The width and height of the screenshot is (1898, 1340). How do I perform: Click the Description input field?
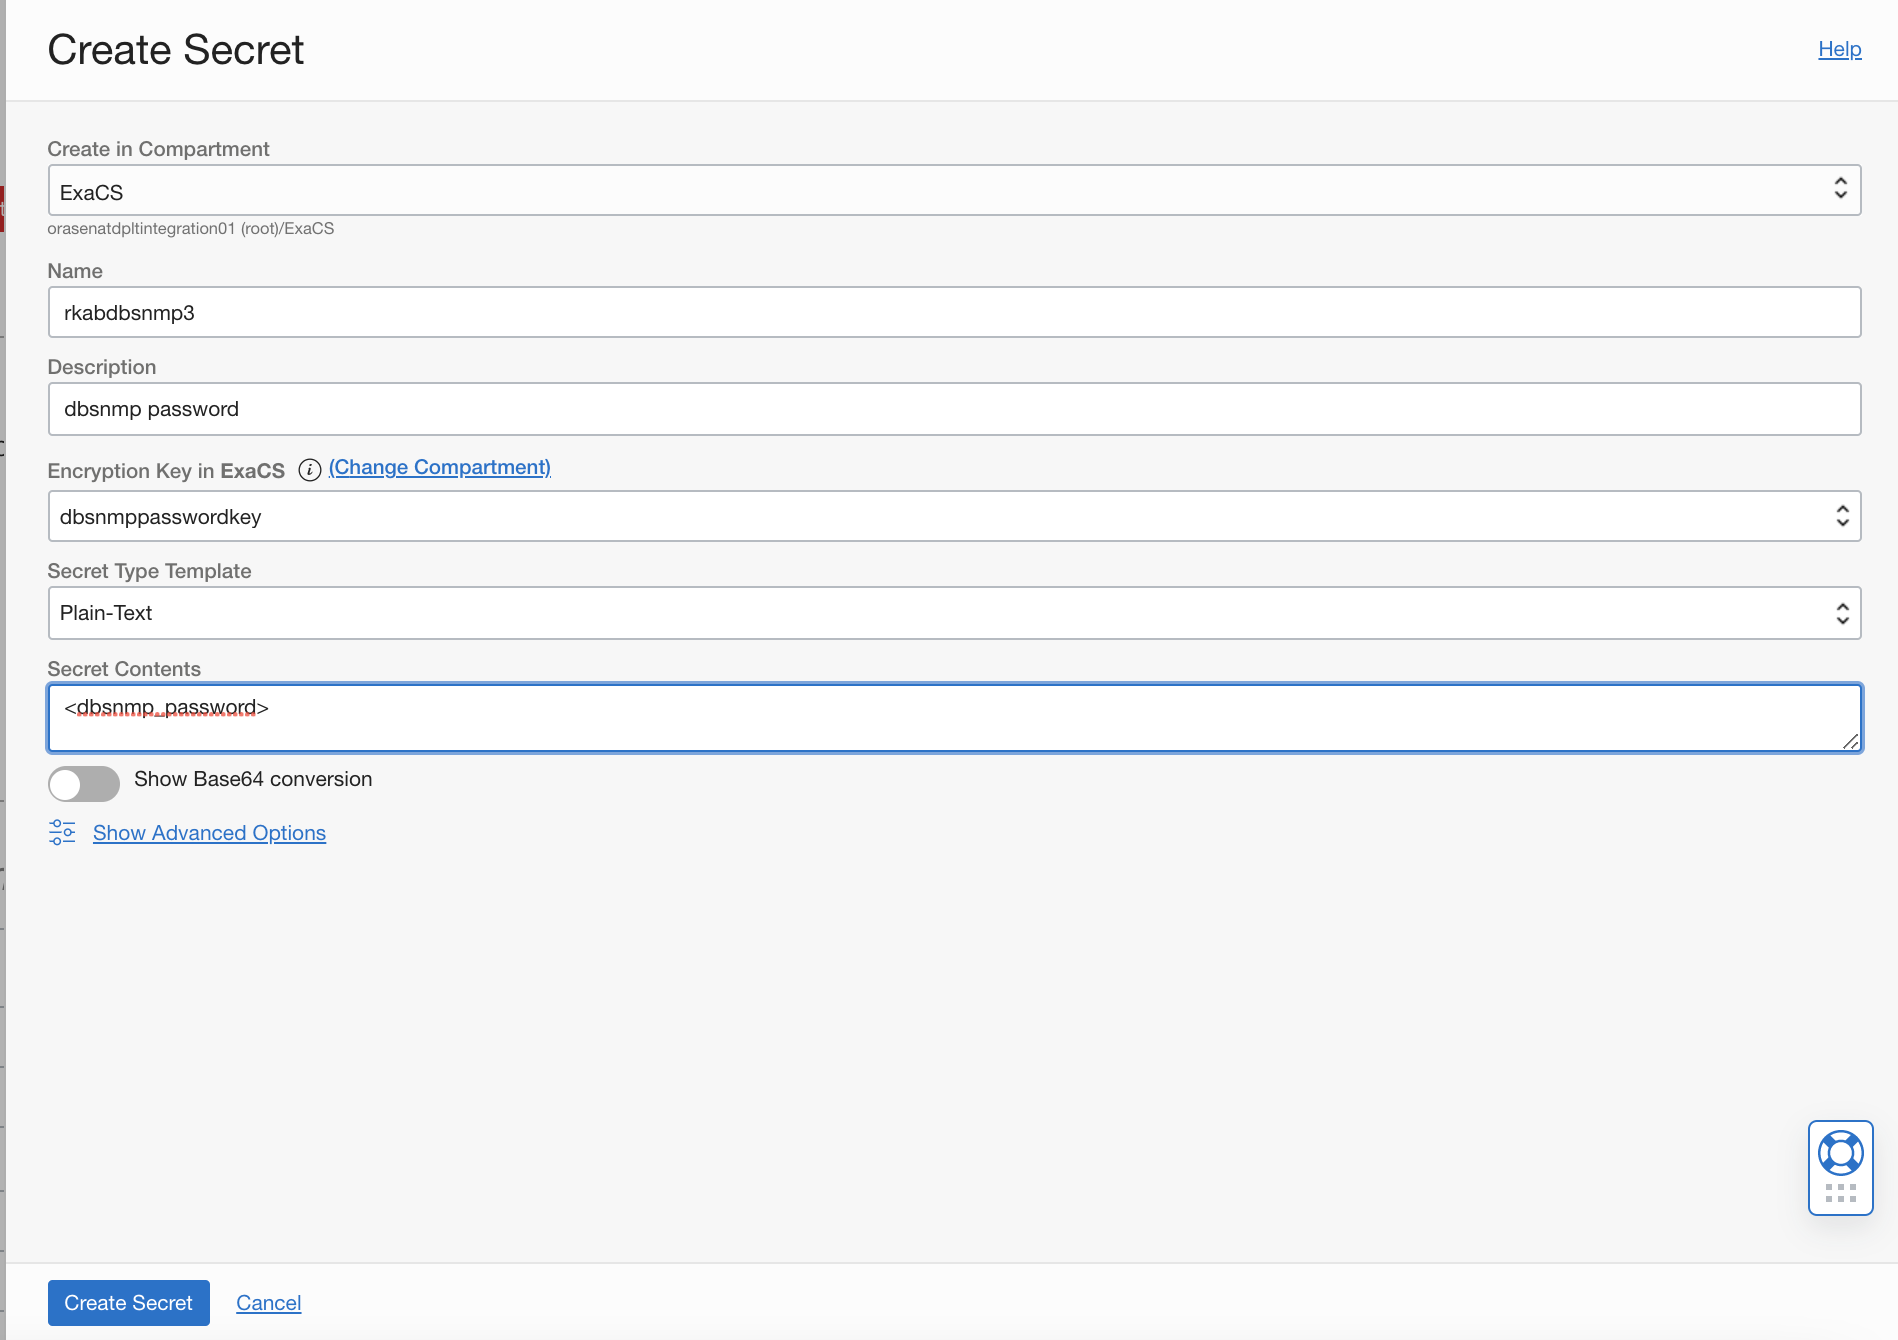954,409
